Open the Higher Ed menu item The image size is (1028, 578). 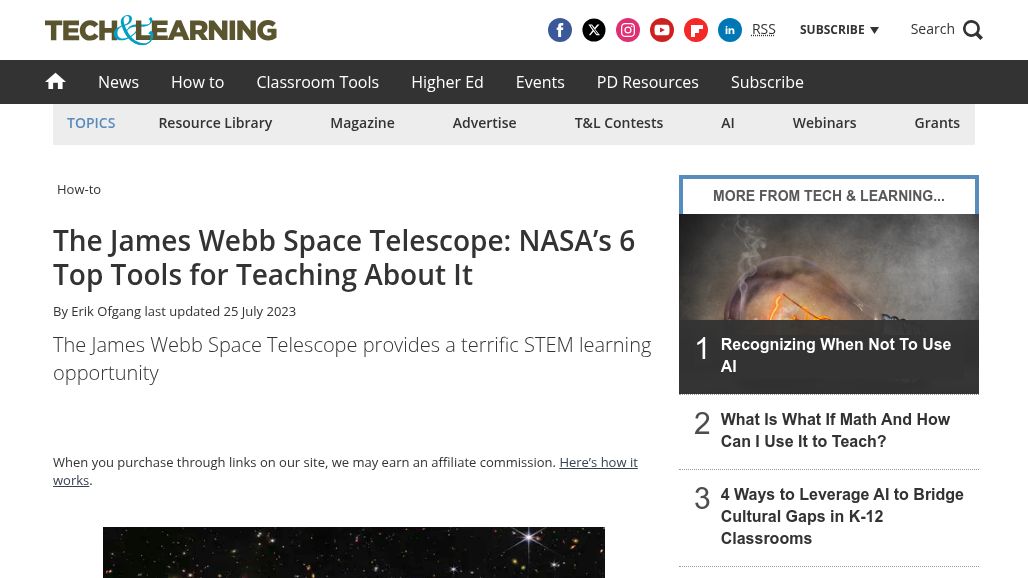[447, 82]
